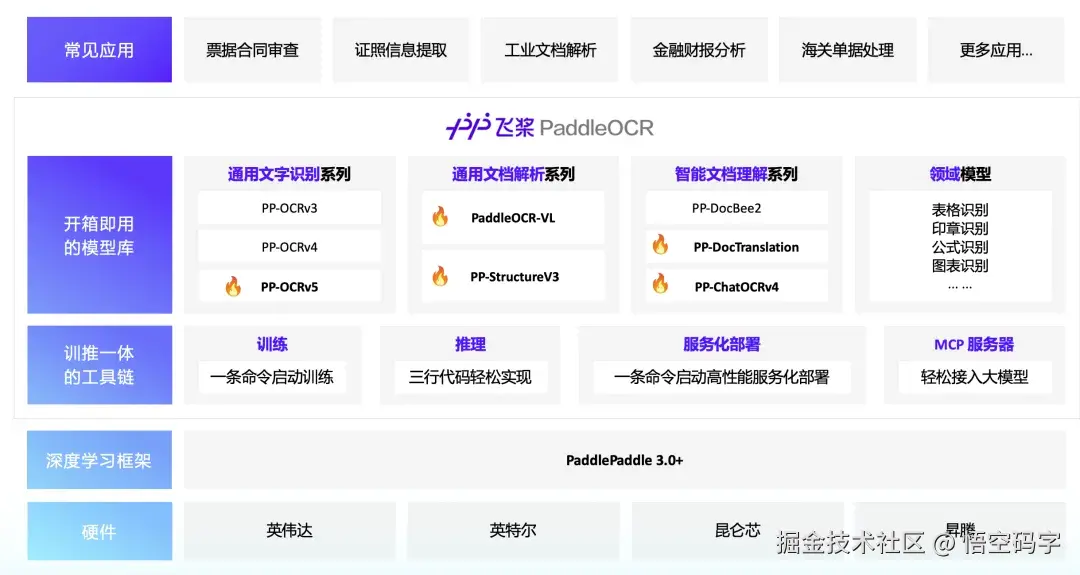1080x575 pixels.
Task: Click the 英伟达 hardware card
Action: 289,531
